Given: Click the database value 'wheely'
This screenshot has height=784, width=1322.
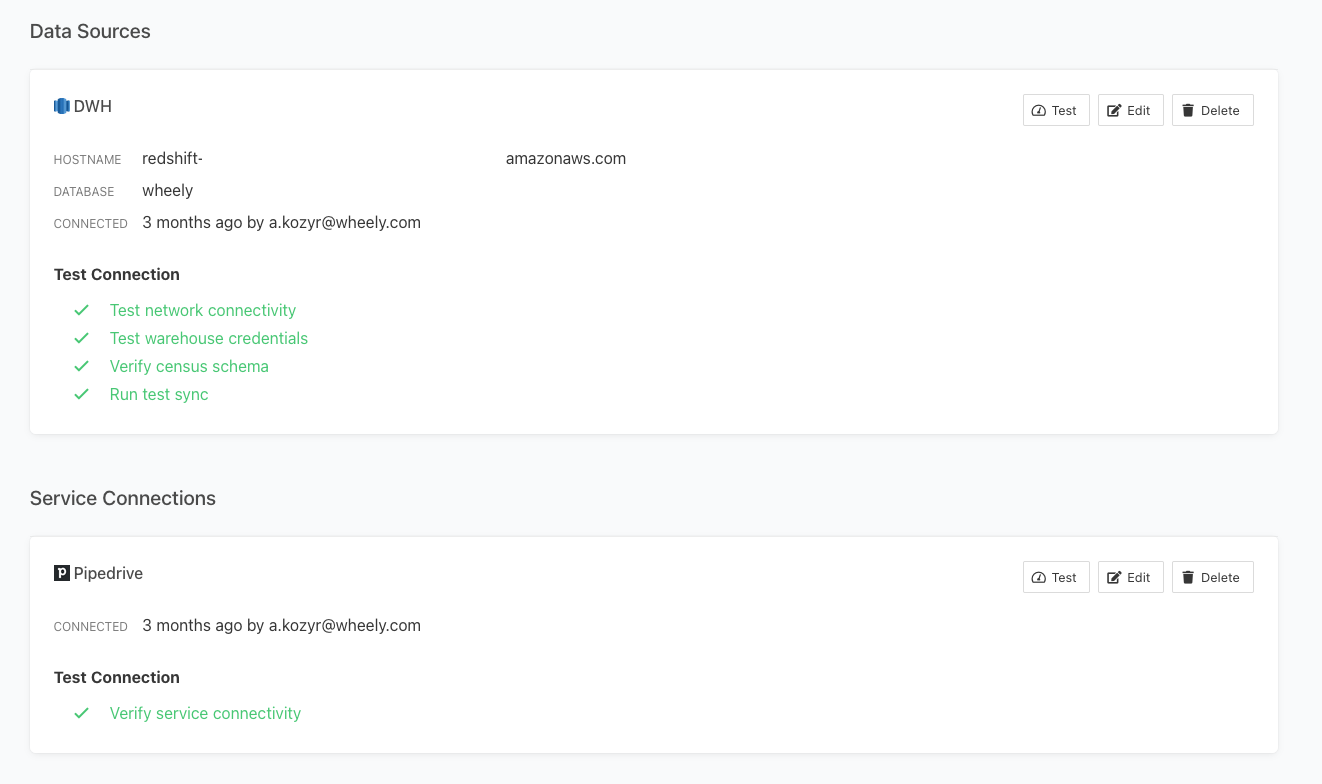Looking at the screenshot, I should tap(168, 190).
